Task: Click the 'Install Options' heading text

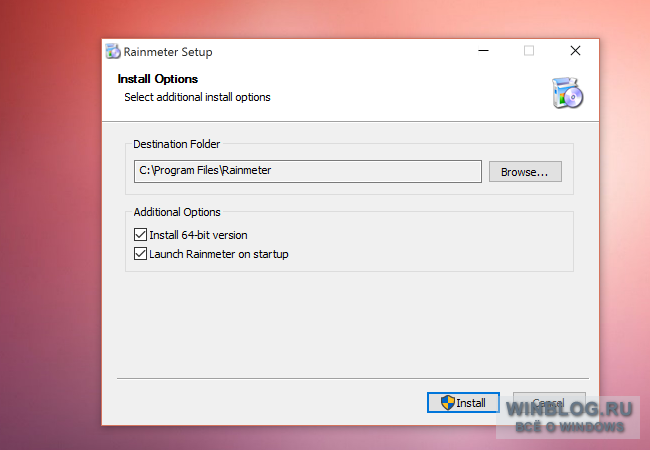Action: [158, 79]
